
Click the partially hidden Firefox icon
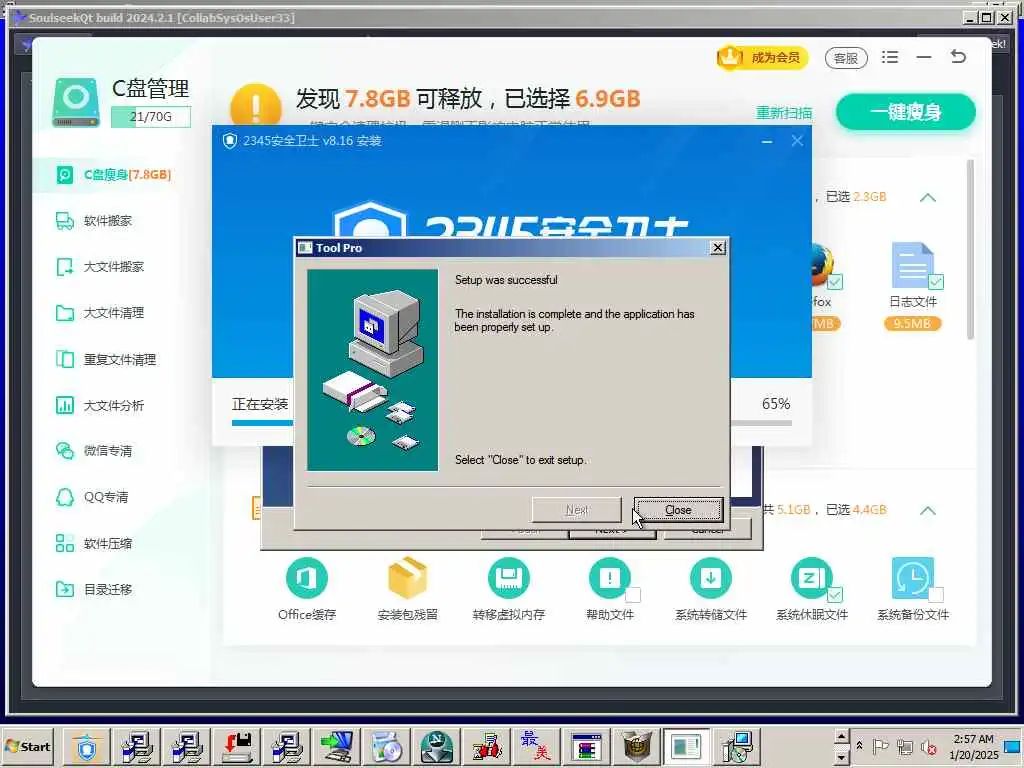click(822, 264)
